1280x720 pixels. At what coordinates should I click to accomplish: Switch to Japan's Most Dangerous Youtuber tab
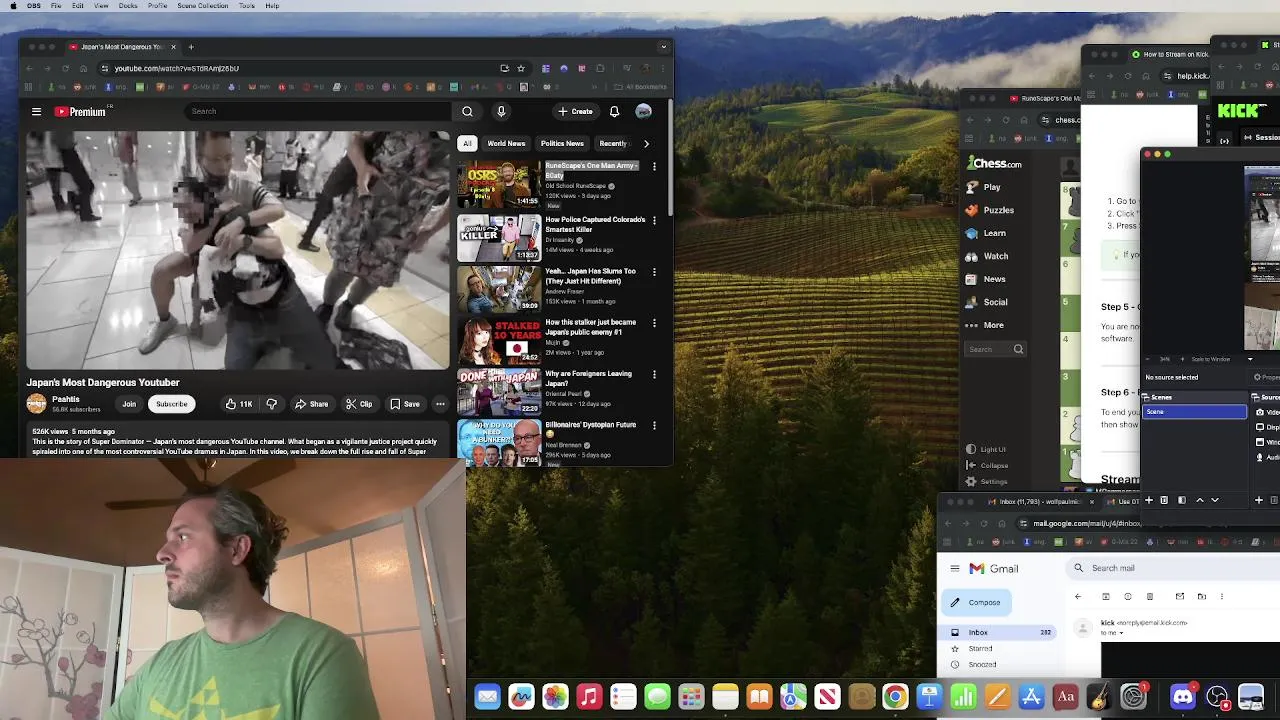[122, 47]
